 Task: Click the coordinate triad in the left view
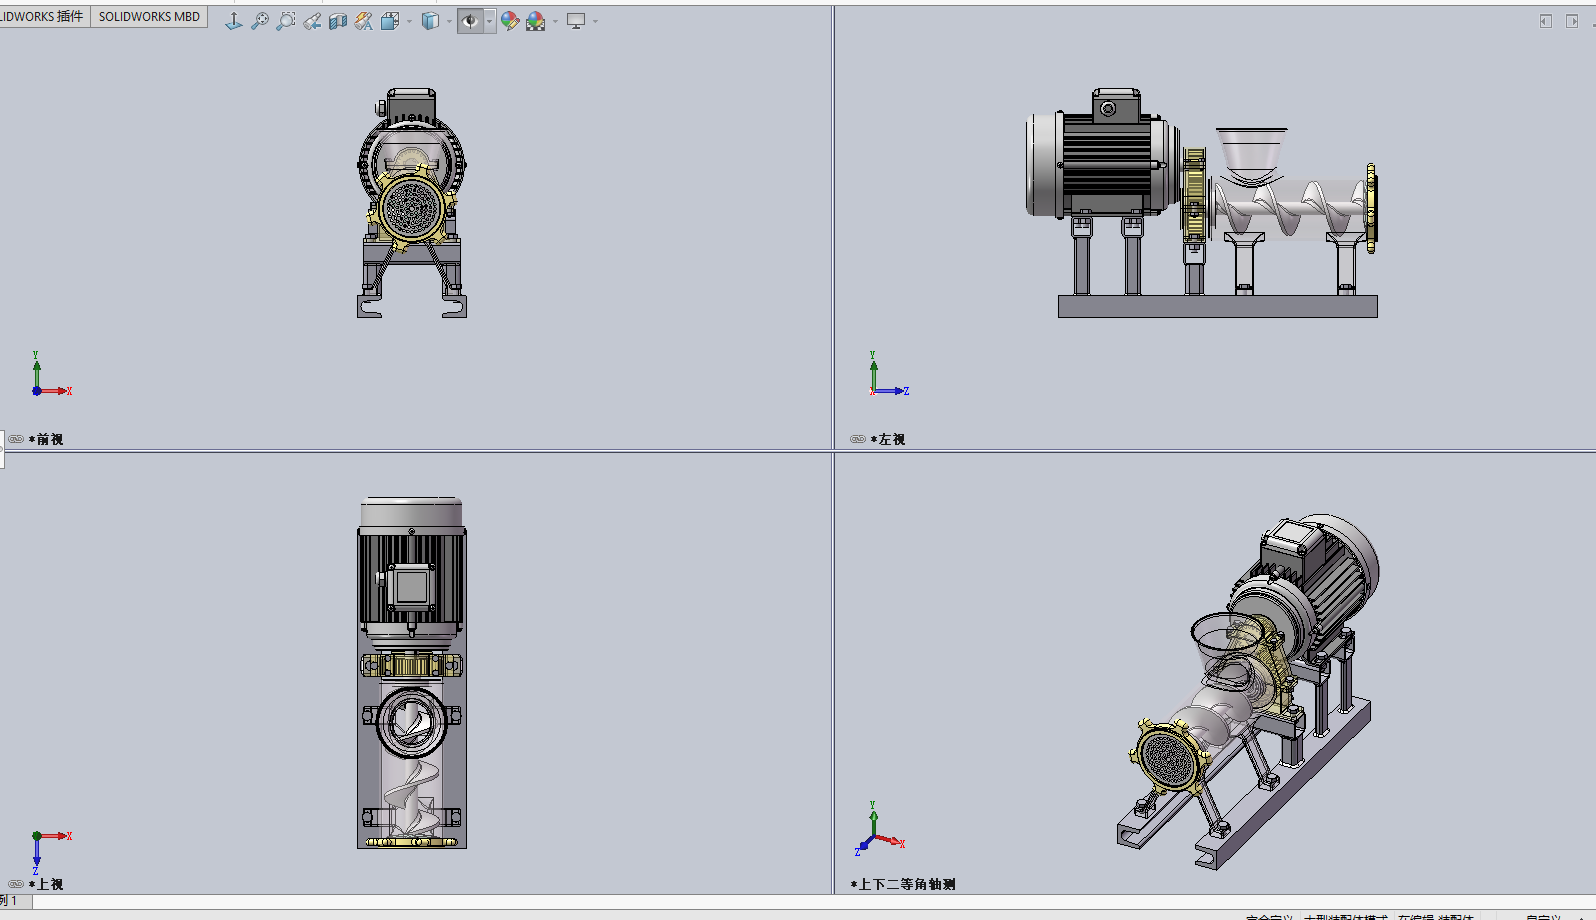coord(889,374)
